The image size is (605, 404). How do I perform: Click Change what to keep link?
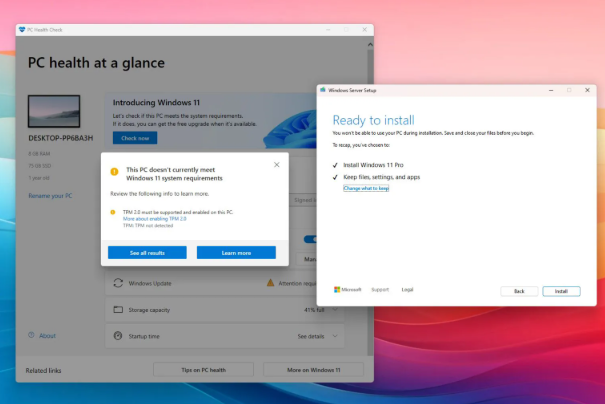366,188
